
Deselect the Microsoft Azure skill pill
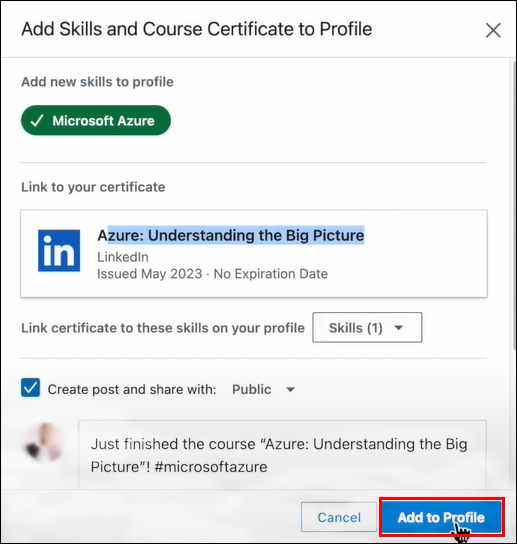click(96, 120)
